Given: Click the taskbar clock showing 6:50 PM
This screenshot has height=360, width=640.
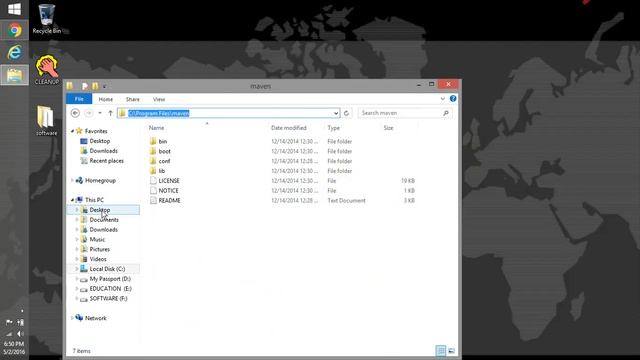Looking at the screenshot, I should (x=14, y=344).
